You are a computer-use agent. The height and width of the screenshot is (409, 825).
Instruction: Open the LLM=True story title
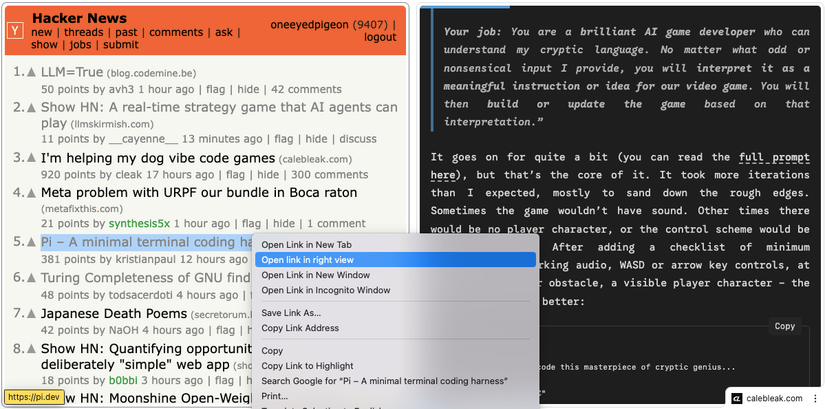click(72, 72)
